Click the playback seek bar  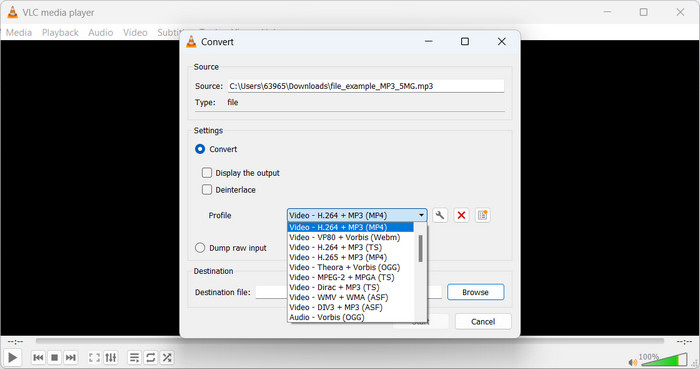pos(350,341)
